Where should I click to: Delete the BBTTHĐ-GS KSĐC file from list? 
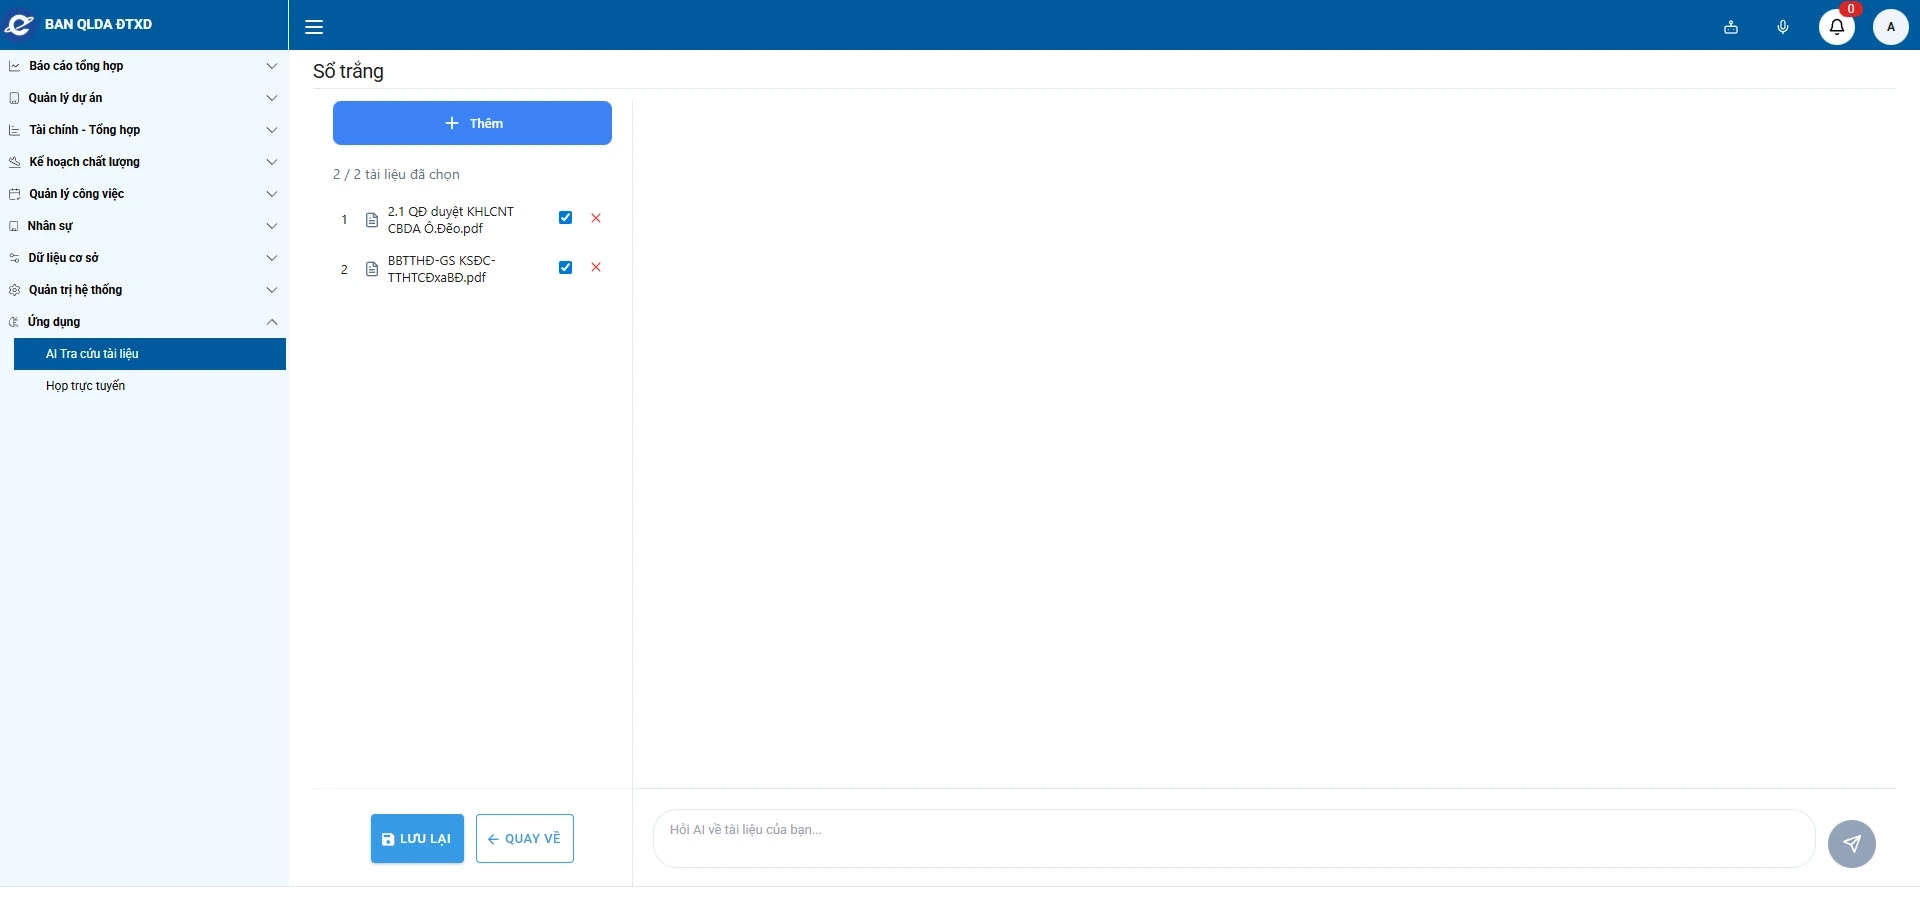coord(596,267)
